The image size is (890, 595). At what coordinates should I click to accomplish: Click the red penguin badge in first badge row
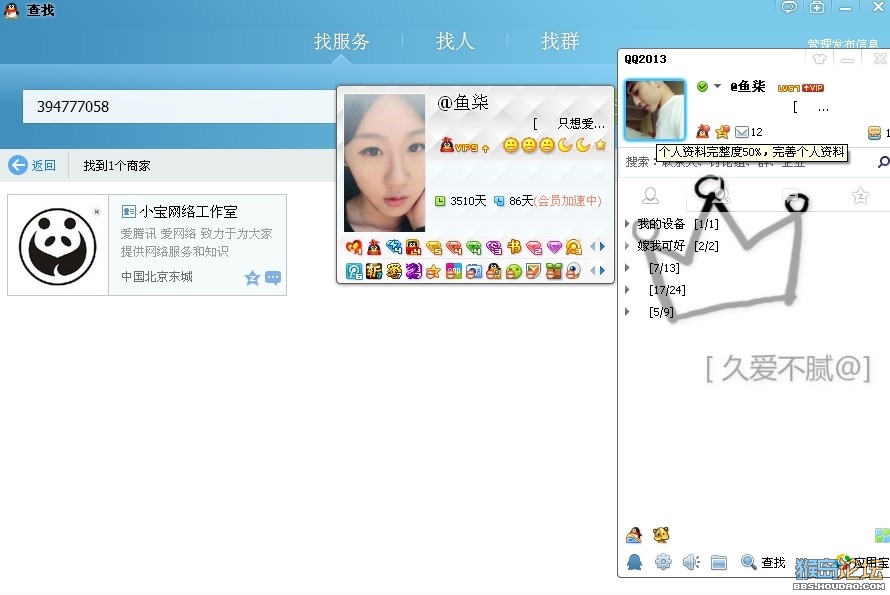[x=373, y=247]
